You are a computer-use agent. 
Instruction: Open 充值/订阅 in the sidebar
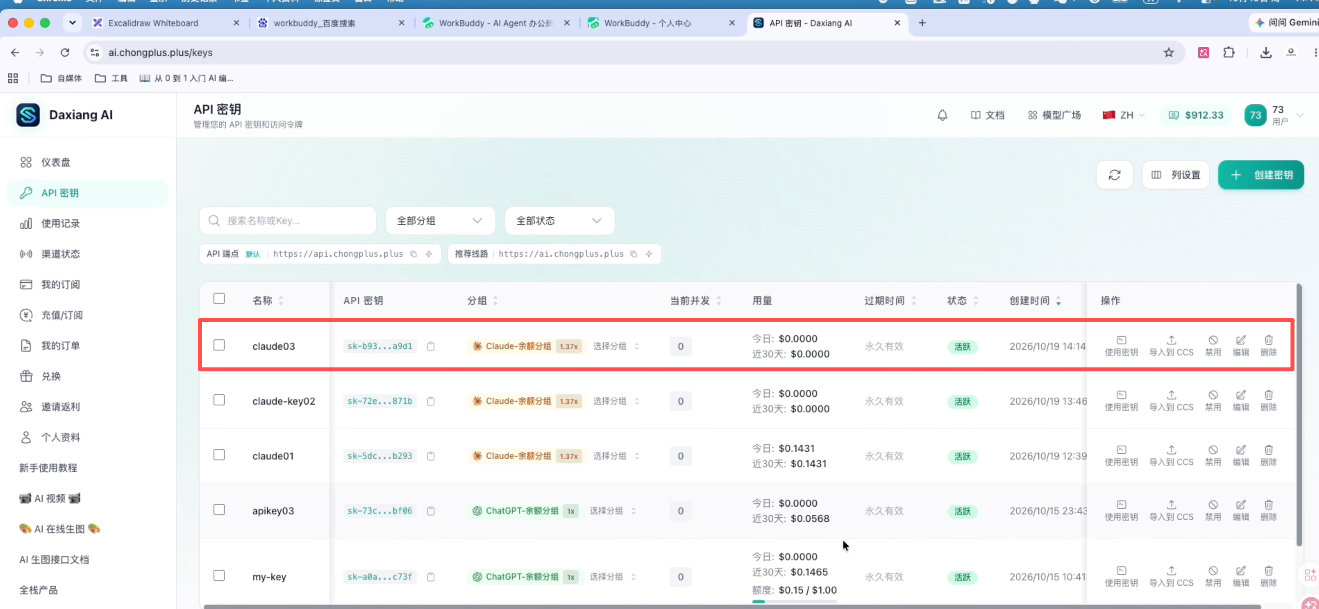(87, 315)
